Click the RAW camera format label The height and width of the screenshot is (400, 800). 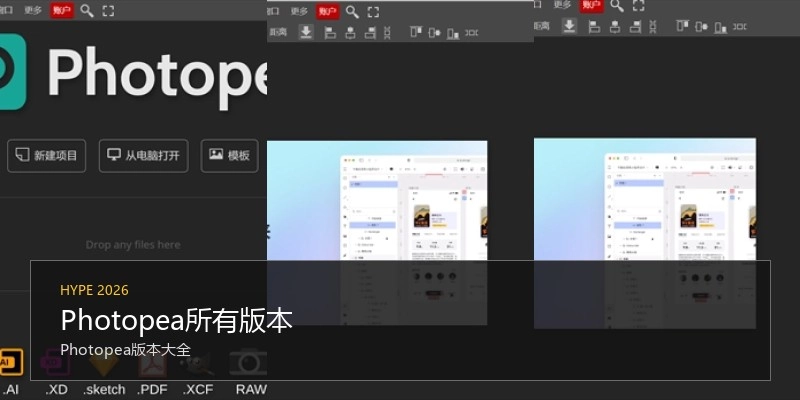tap(251, 390)
